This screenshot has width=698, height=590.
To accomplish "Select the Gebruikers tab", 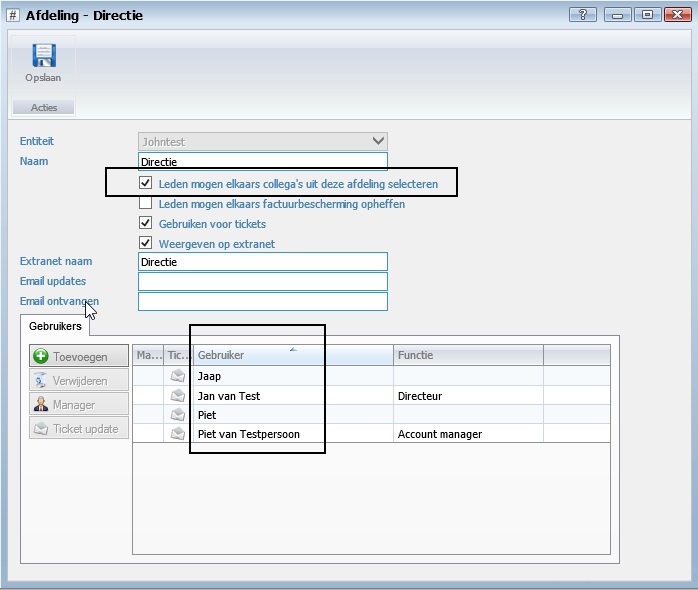I will tap(54, 326).
